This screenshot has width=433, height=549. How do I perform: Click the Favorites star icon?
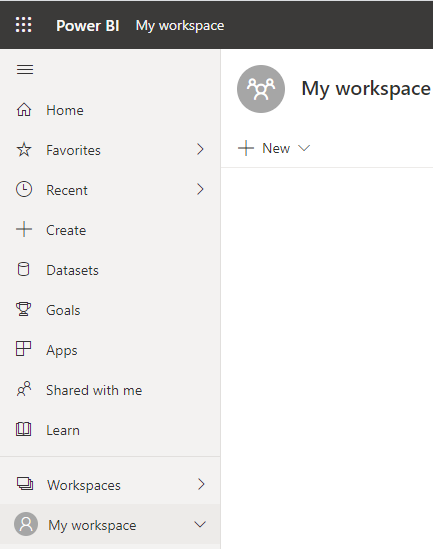point(24,150)
